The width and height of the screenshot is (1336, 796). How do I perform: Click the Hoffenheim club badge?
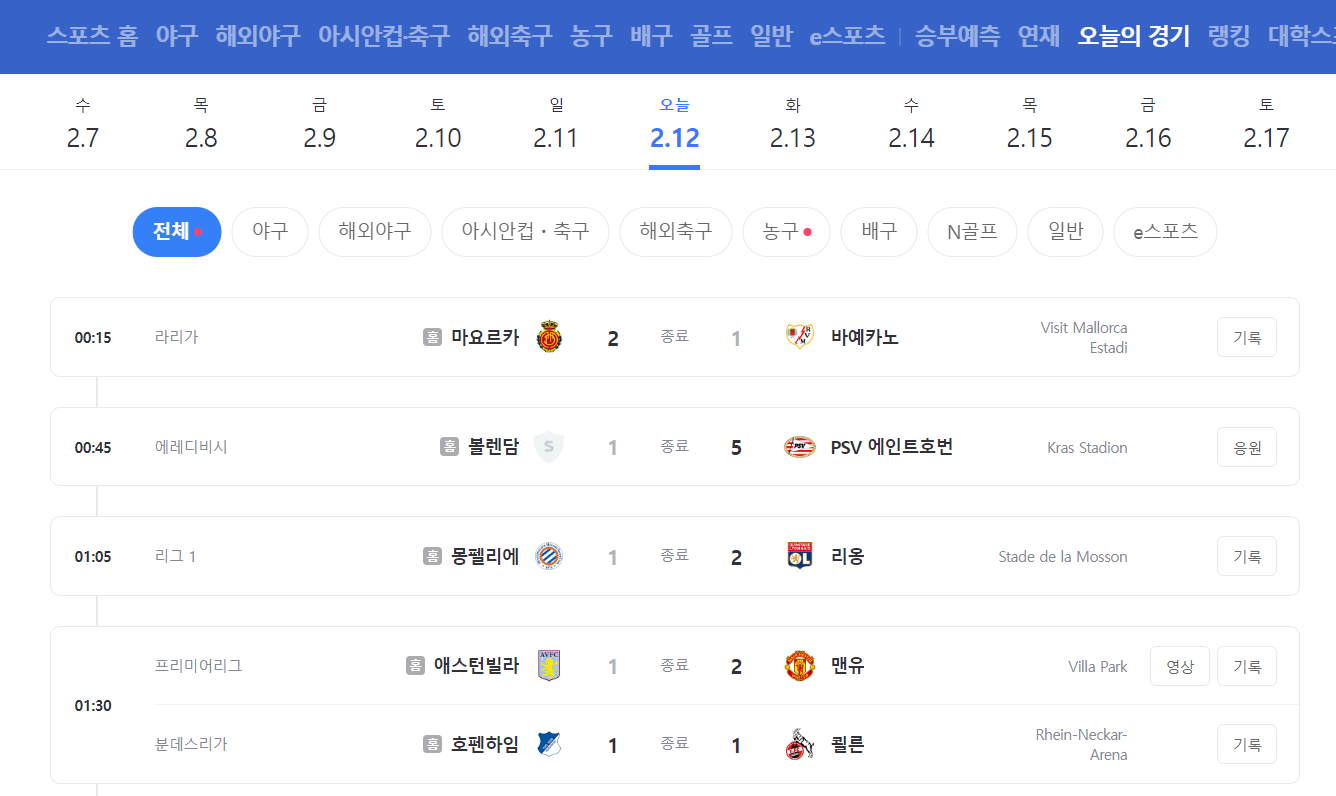pos(548,744)
